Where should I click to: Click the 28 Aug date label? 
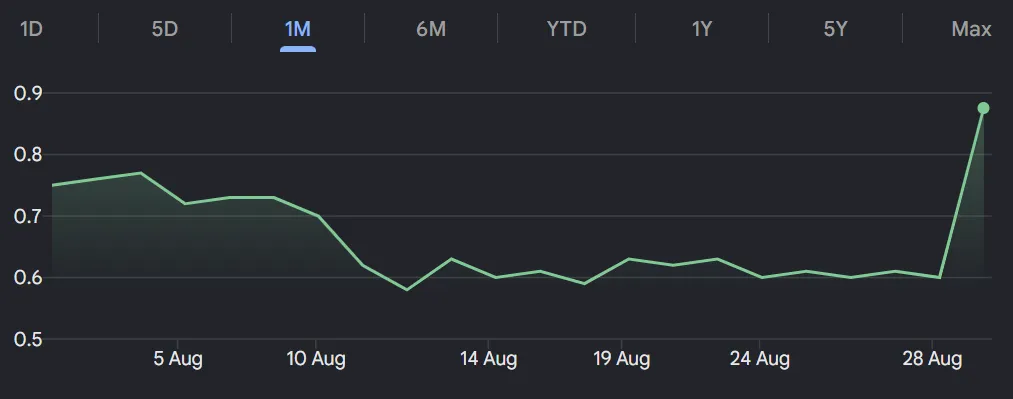(932, 359)
